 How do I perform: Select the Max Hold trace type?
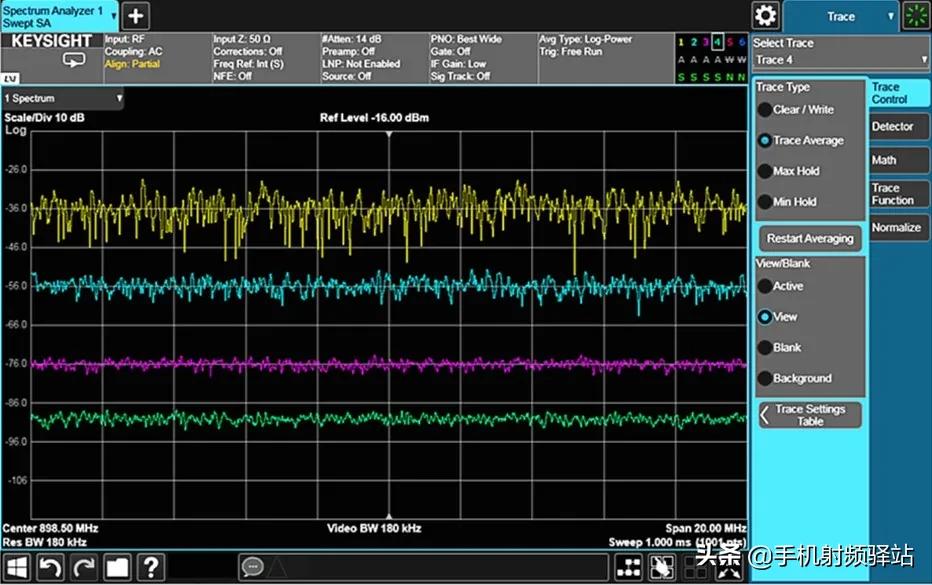(x=795, y=171)
